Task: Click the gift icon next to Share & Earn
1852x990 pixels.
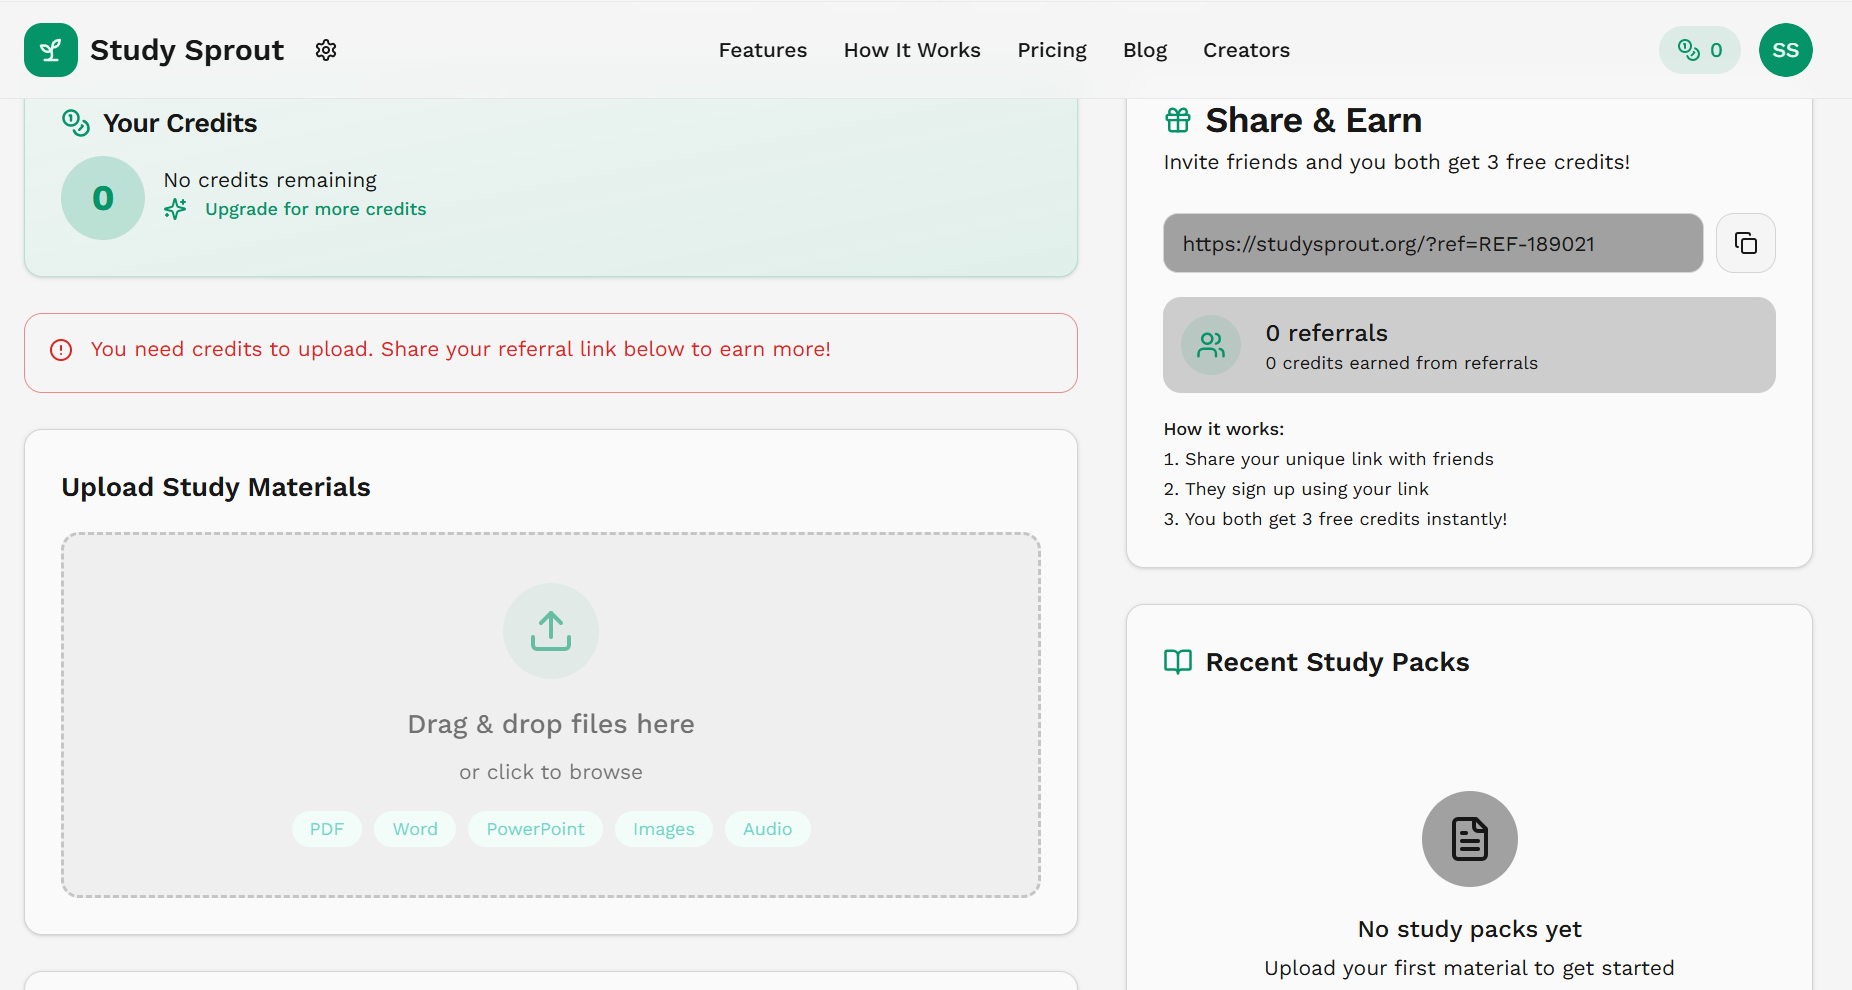Action: pyautogui.click(x=1177, y=119)
